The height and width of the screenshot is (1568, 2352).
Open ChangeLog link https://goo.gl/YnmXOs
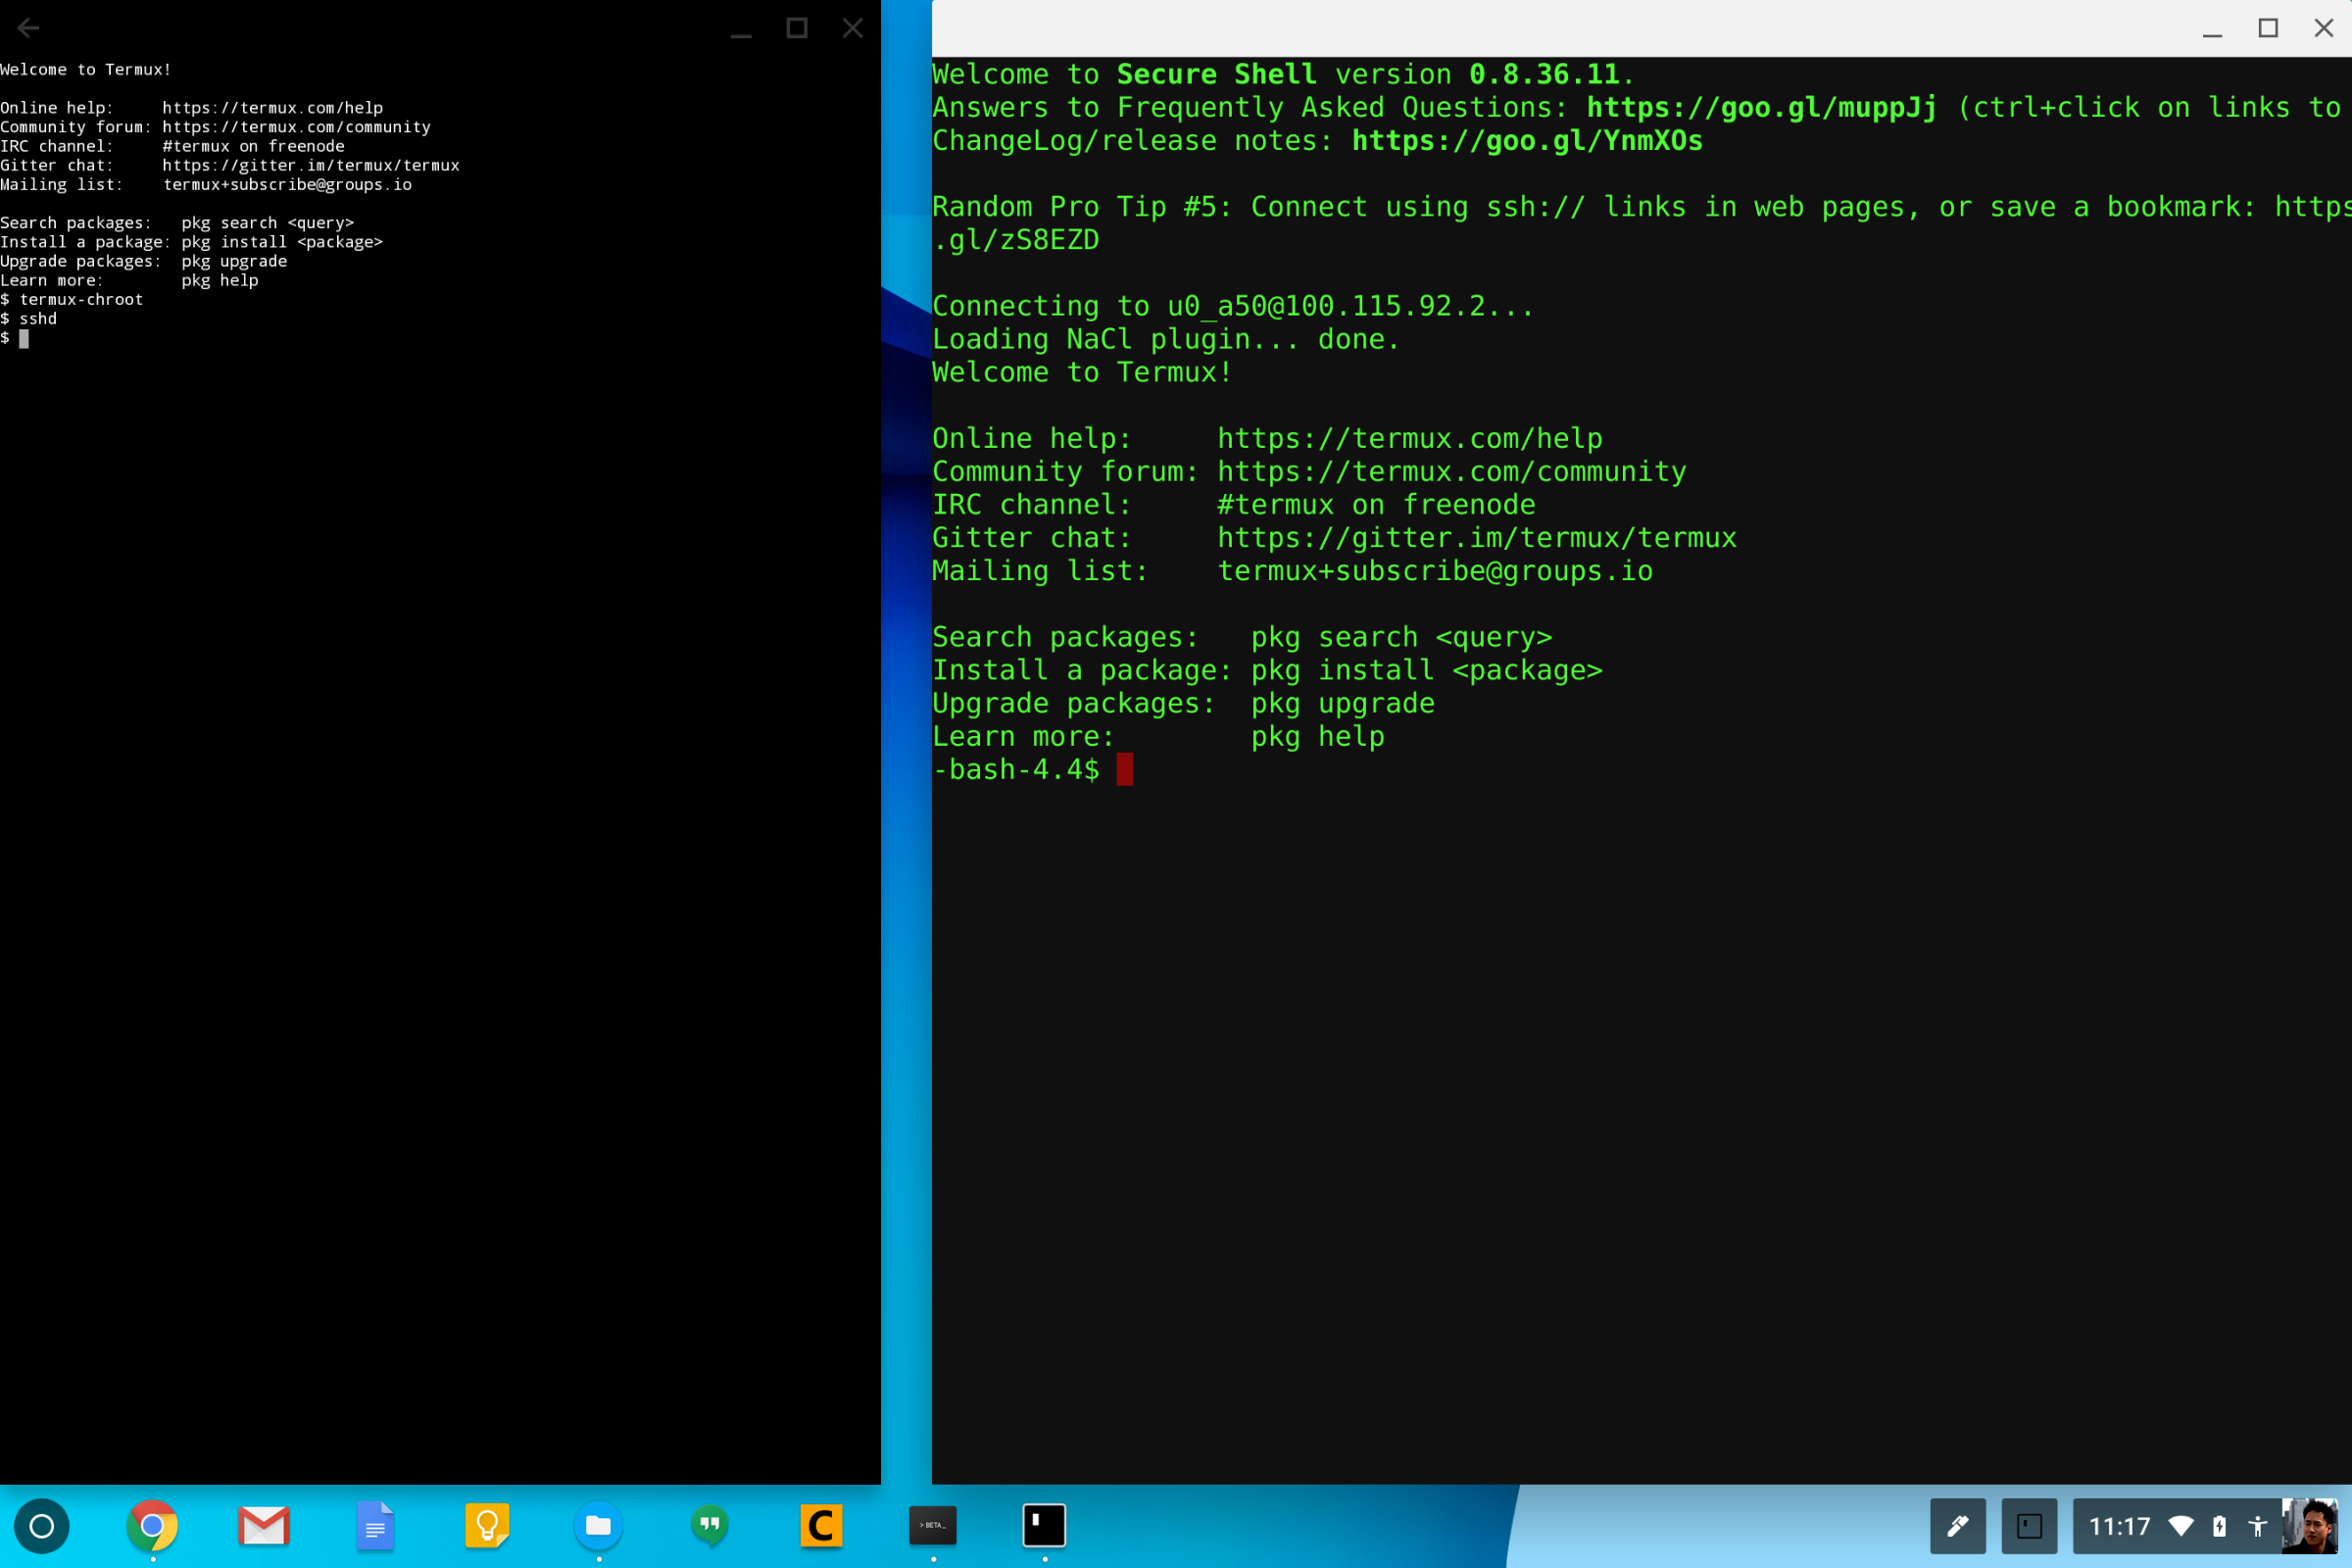(1527, 140)
